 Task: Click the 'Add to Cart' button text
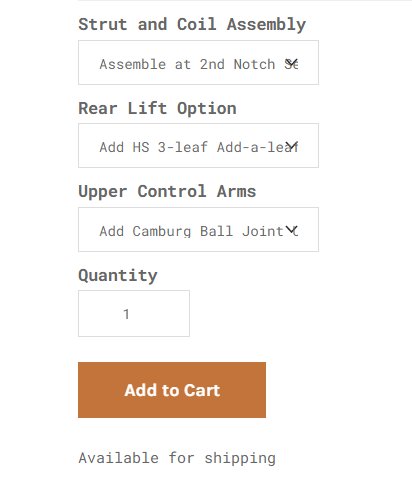coord(172,390)
